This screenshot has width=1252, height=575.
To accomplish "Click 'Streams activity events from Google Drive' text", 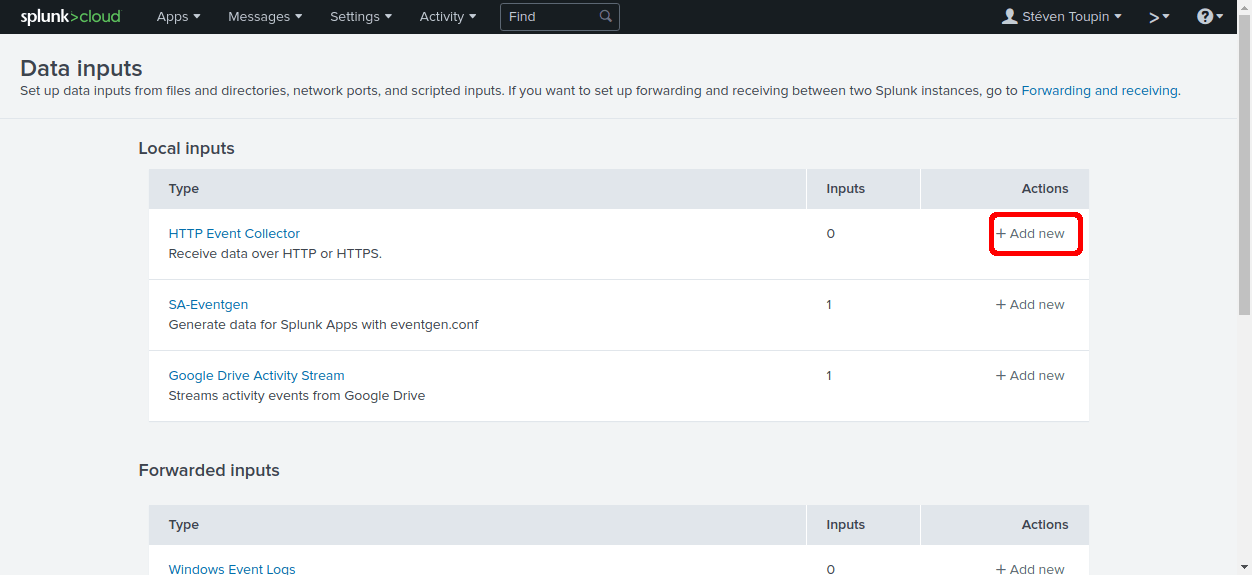I will tap(297, 396).
